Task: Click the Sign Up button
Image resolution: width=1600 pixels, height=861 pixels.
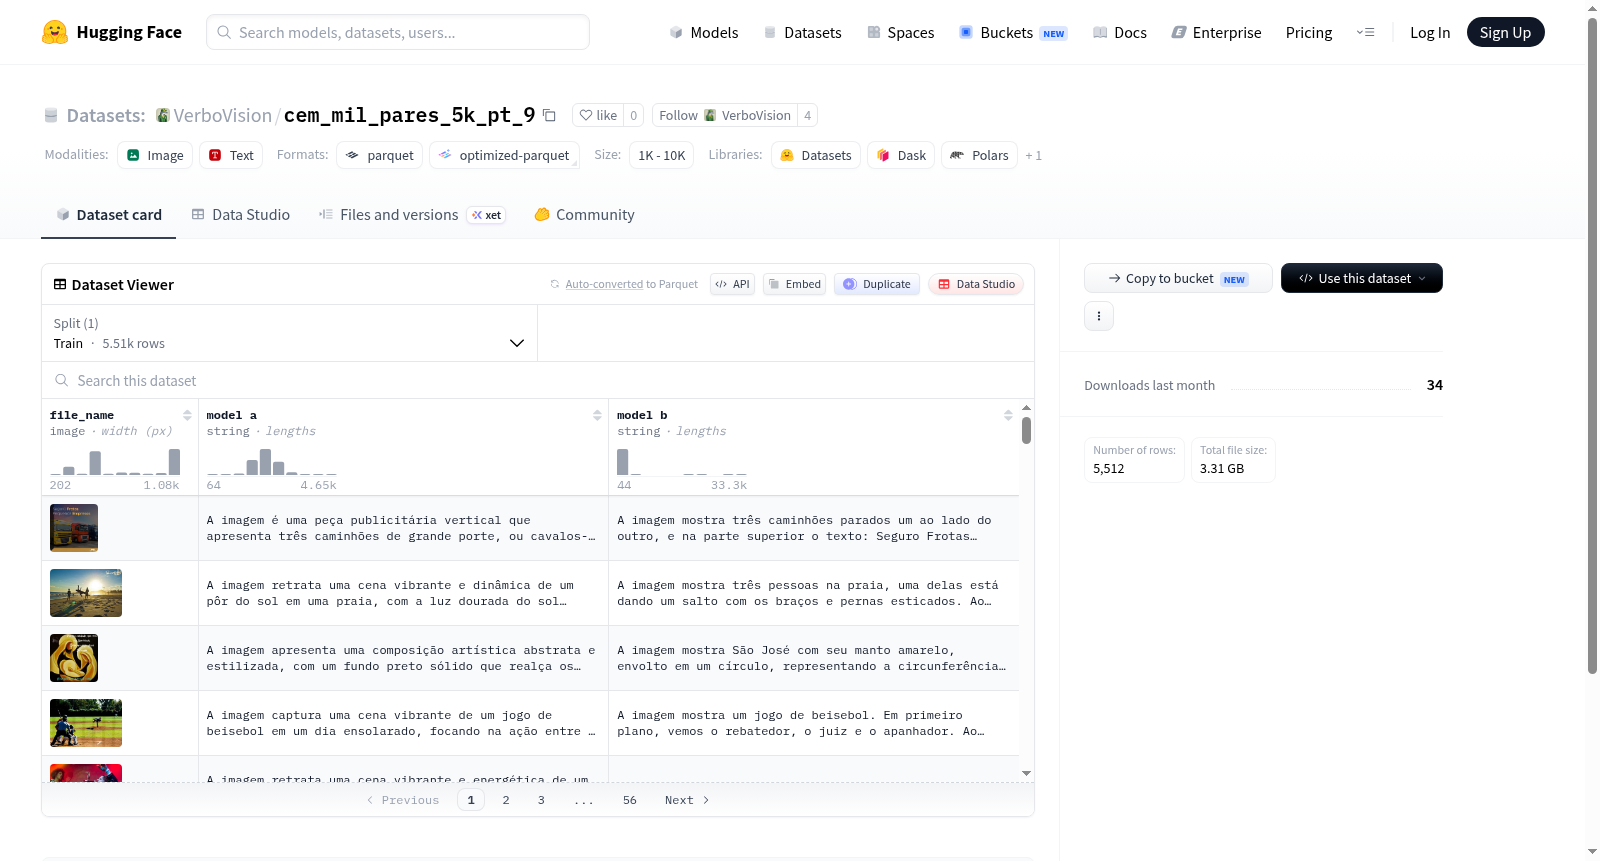Action: tap(1505, 32)
